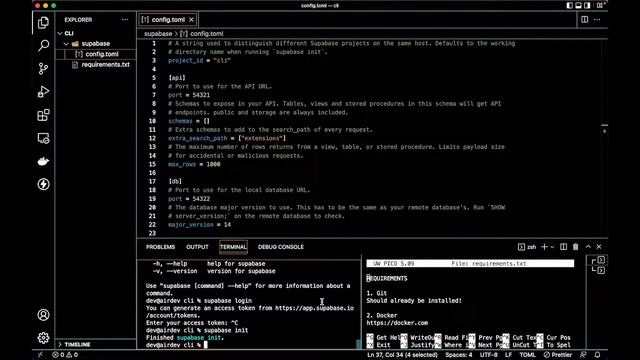Change indentation via Spaces: 4
Screen dimensions: 640x360
point(459,355)
